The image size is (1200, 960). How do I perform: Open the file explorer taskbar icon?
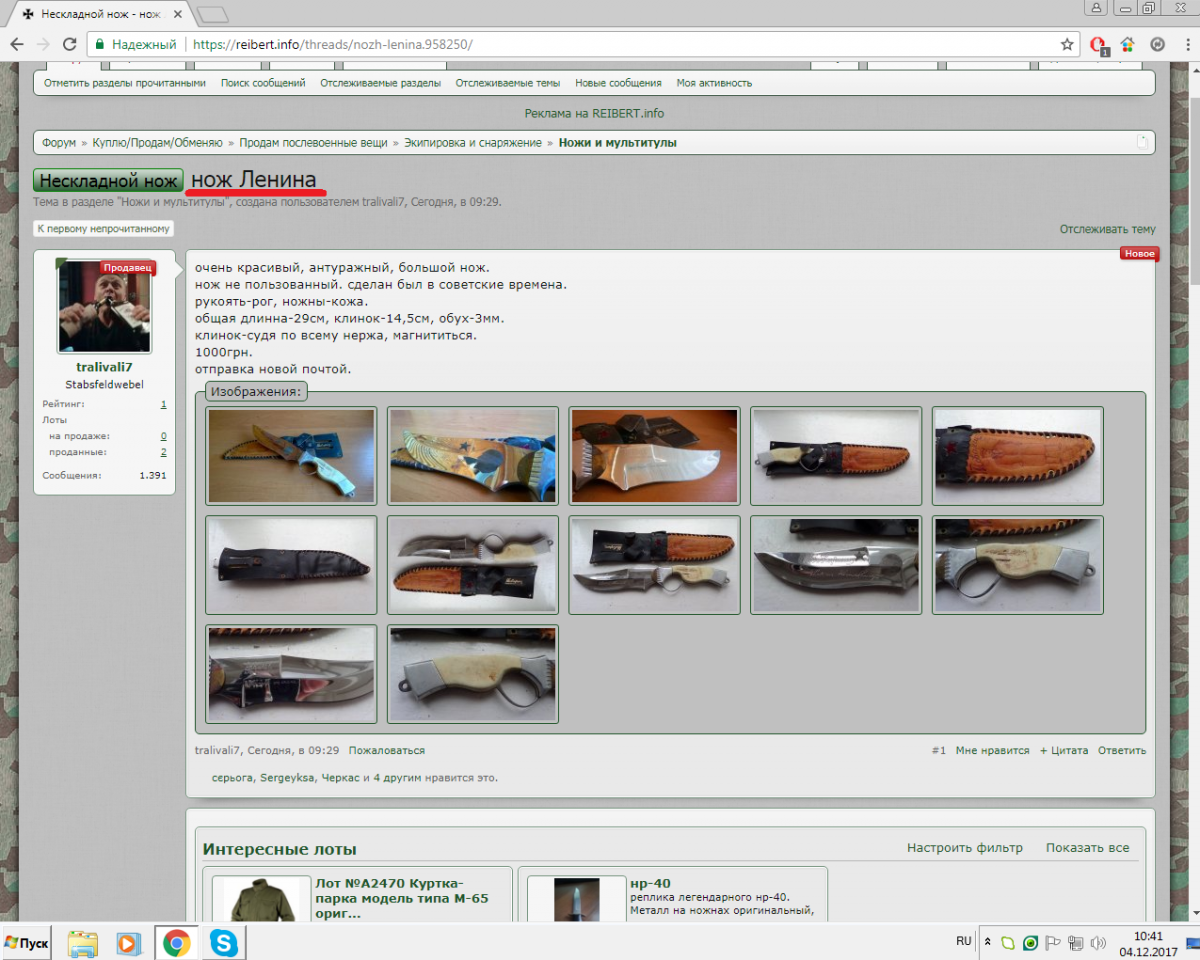82,942
